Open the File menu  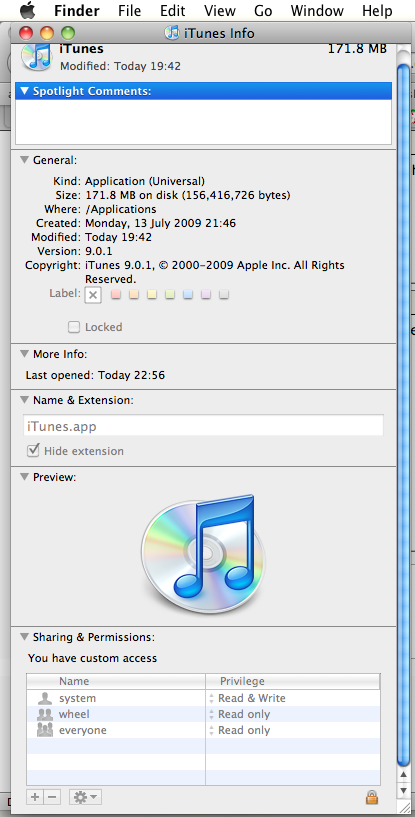pyautogui.click(x=130, y=10)
